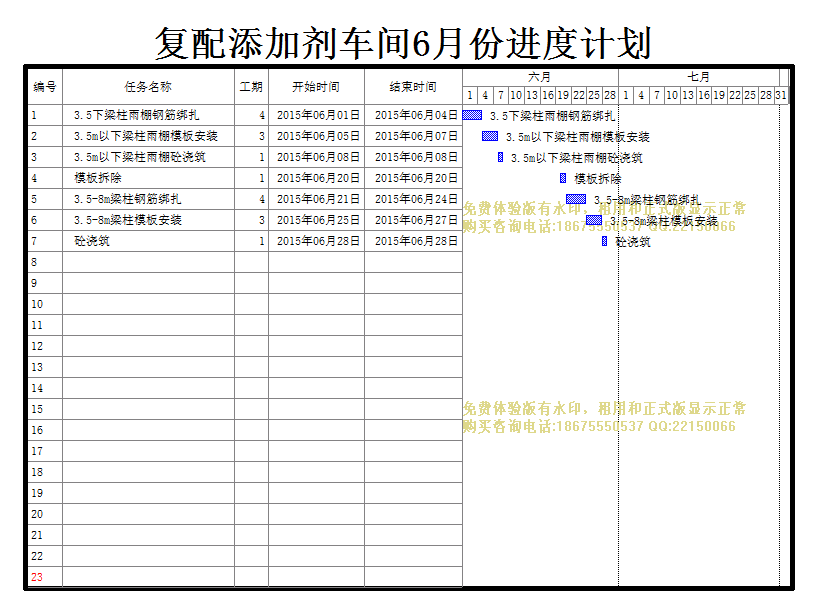816x612 pixels.
Task: Click row 7 end date 2015年06月28日
Action: (413, 241)
